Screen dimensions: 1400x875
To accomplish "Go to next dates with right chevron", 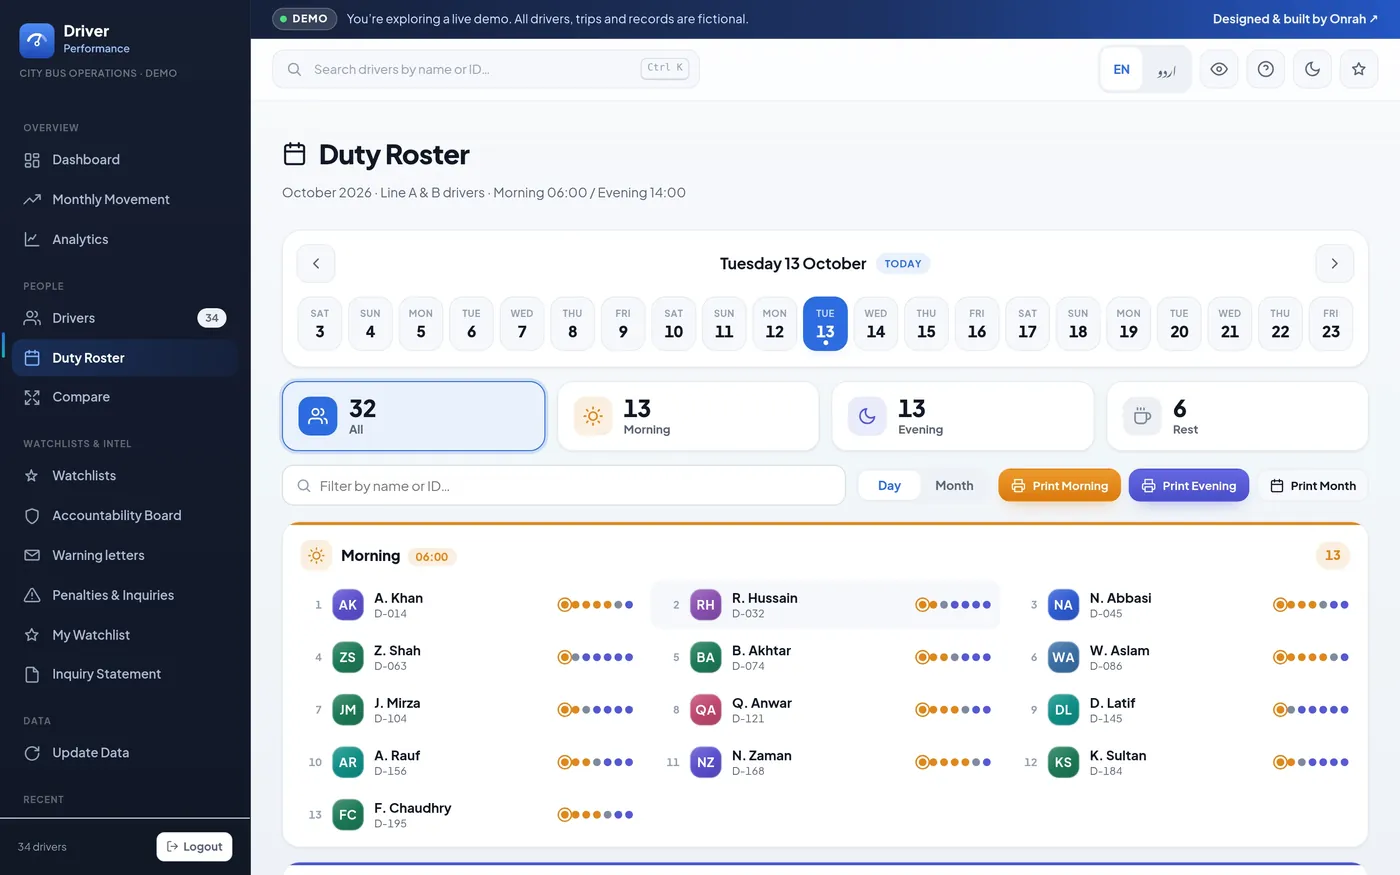I will (x=1334, y=264).
